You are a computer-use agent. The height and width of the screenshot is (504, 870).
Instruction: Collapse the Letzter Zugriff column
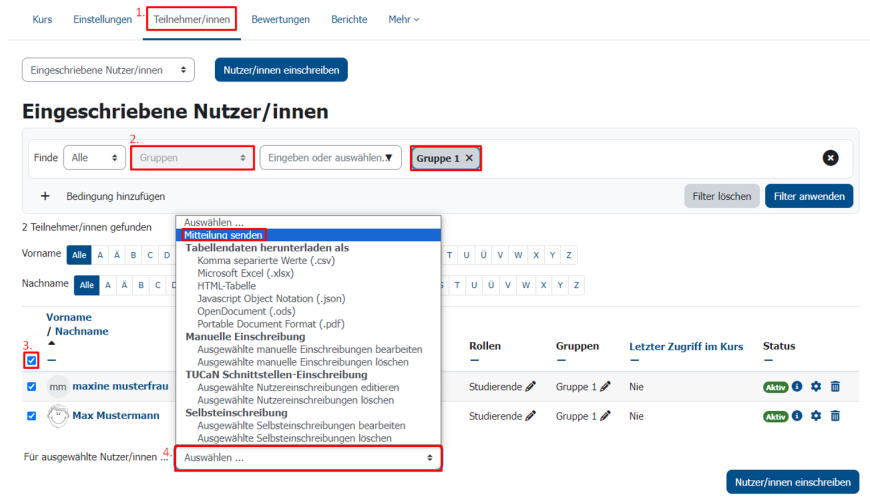coord(634,360)
